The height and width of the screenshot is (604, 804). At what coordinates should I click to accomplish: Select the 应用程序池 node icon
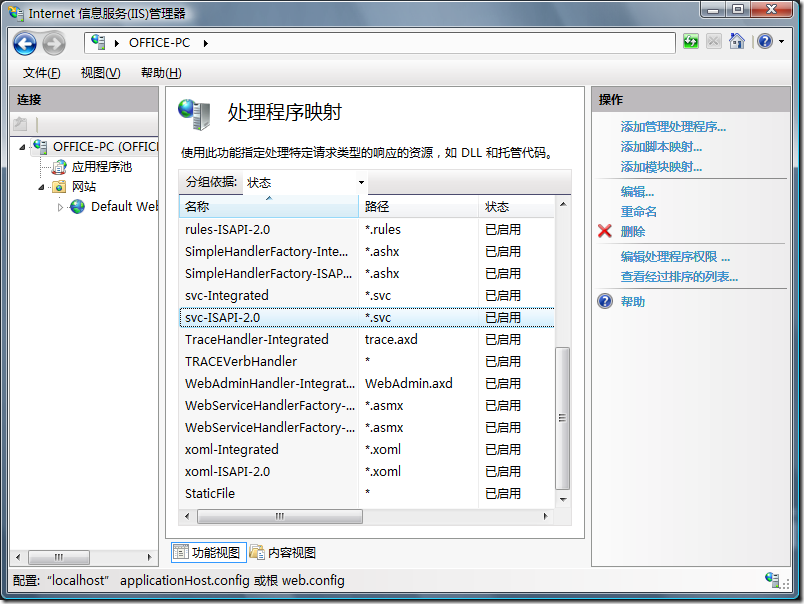tap(60, 167)
